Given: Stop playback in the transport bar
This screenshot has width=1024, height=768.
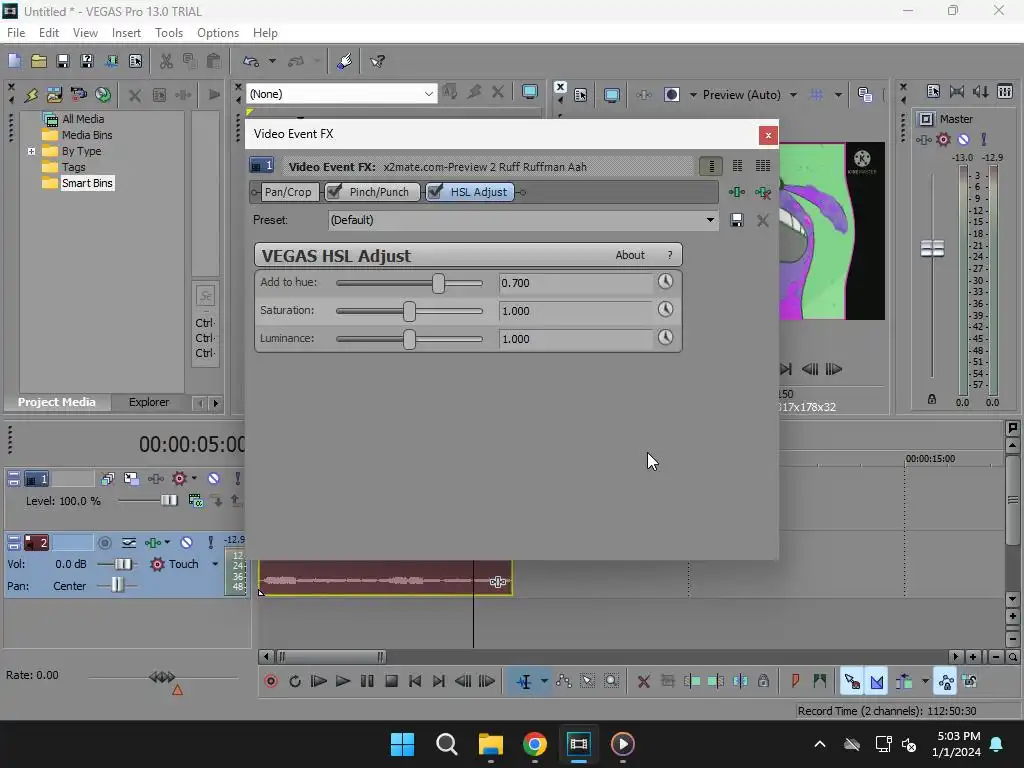Looking at the screenshot, I should 391,681.
